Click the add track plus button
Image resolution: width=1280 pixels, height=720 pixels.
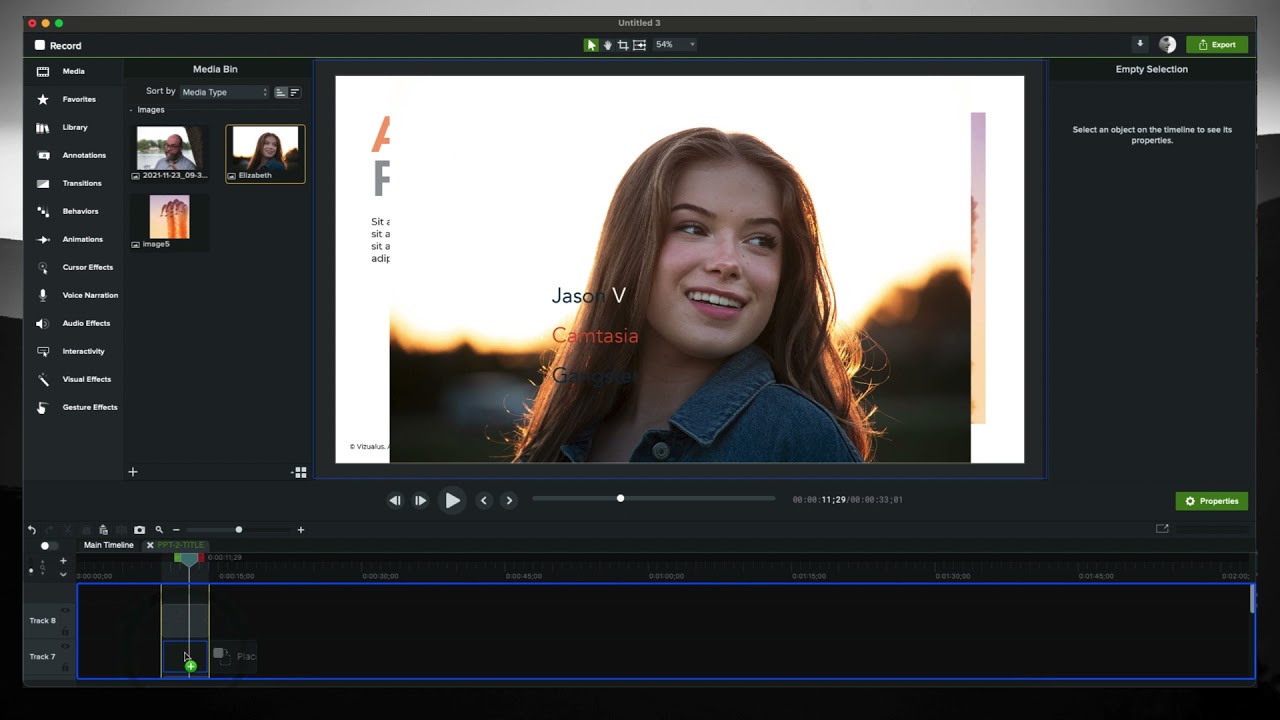[x=63, y=561]
